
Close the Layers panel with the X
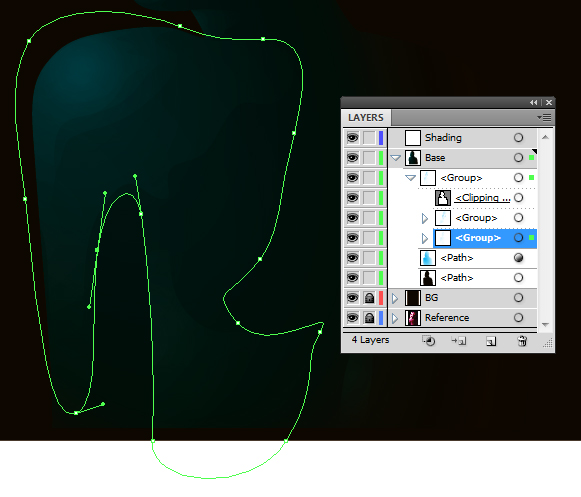tap(549, 102)
